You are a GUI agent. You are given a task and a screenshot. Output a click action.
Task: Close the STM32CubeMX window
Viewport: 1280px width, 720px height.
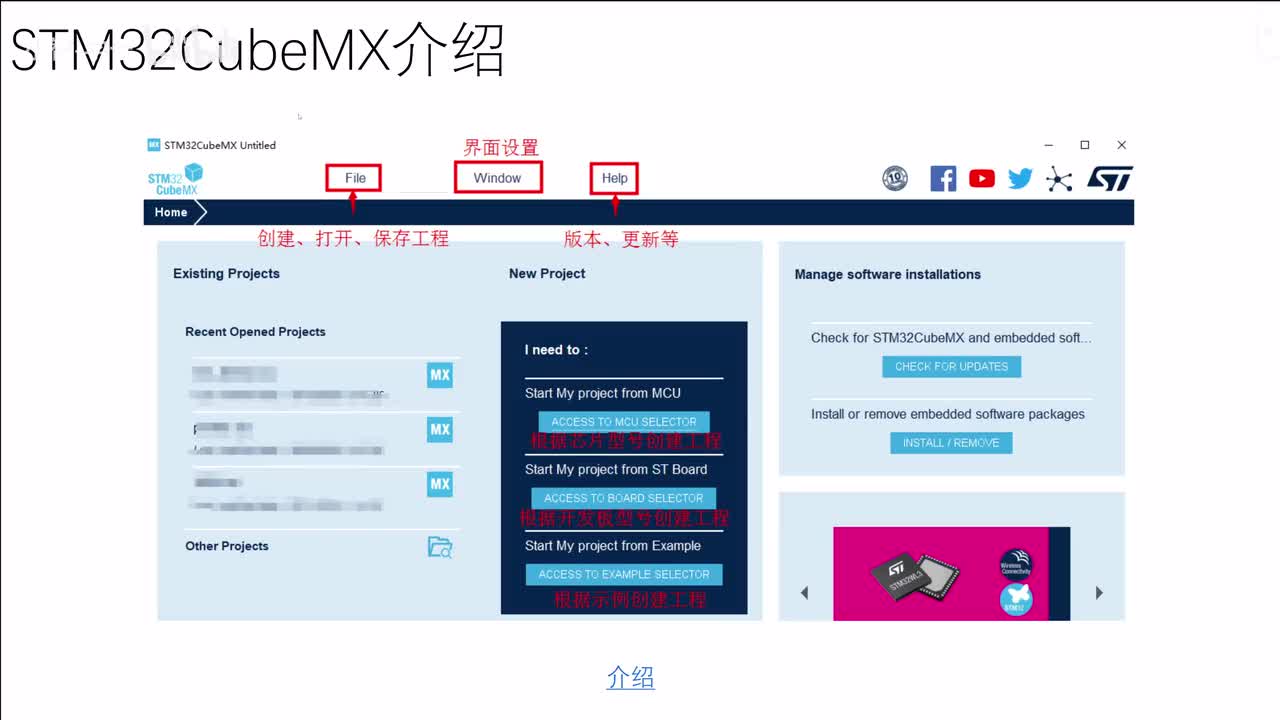coord(1121,145)
